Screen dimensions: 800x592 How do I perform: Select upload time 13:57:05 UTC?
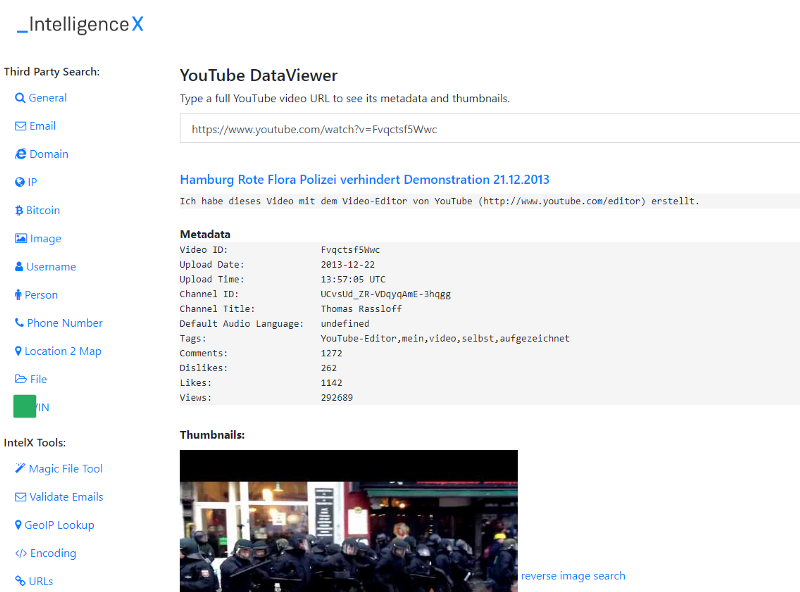tap(353, 280)
